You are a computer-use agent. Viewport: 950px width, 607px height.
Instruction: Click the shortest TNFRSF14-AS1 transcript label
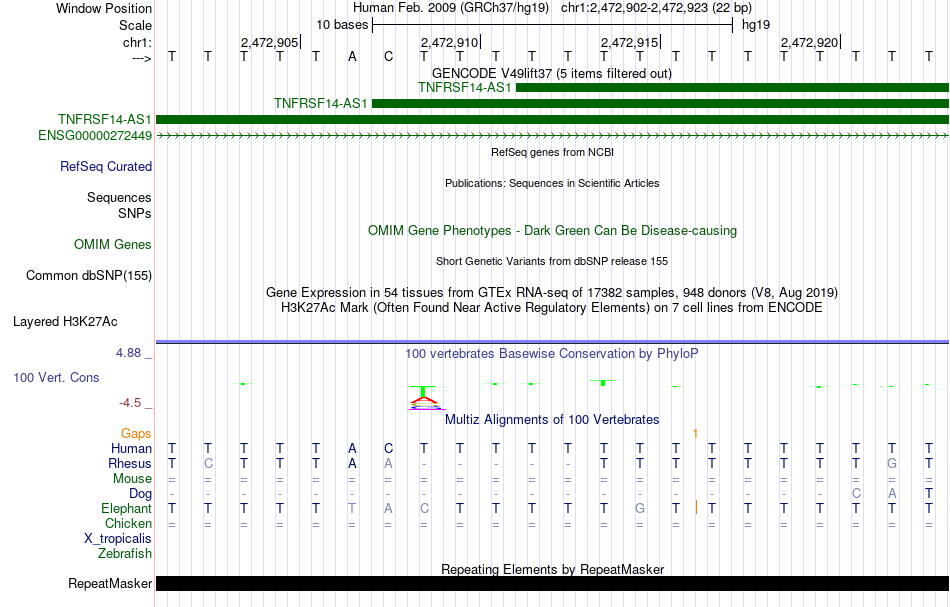coord(465,88)
